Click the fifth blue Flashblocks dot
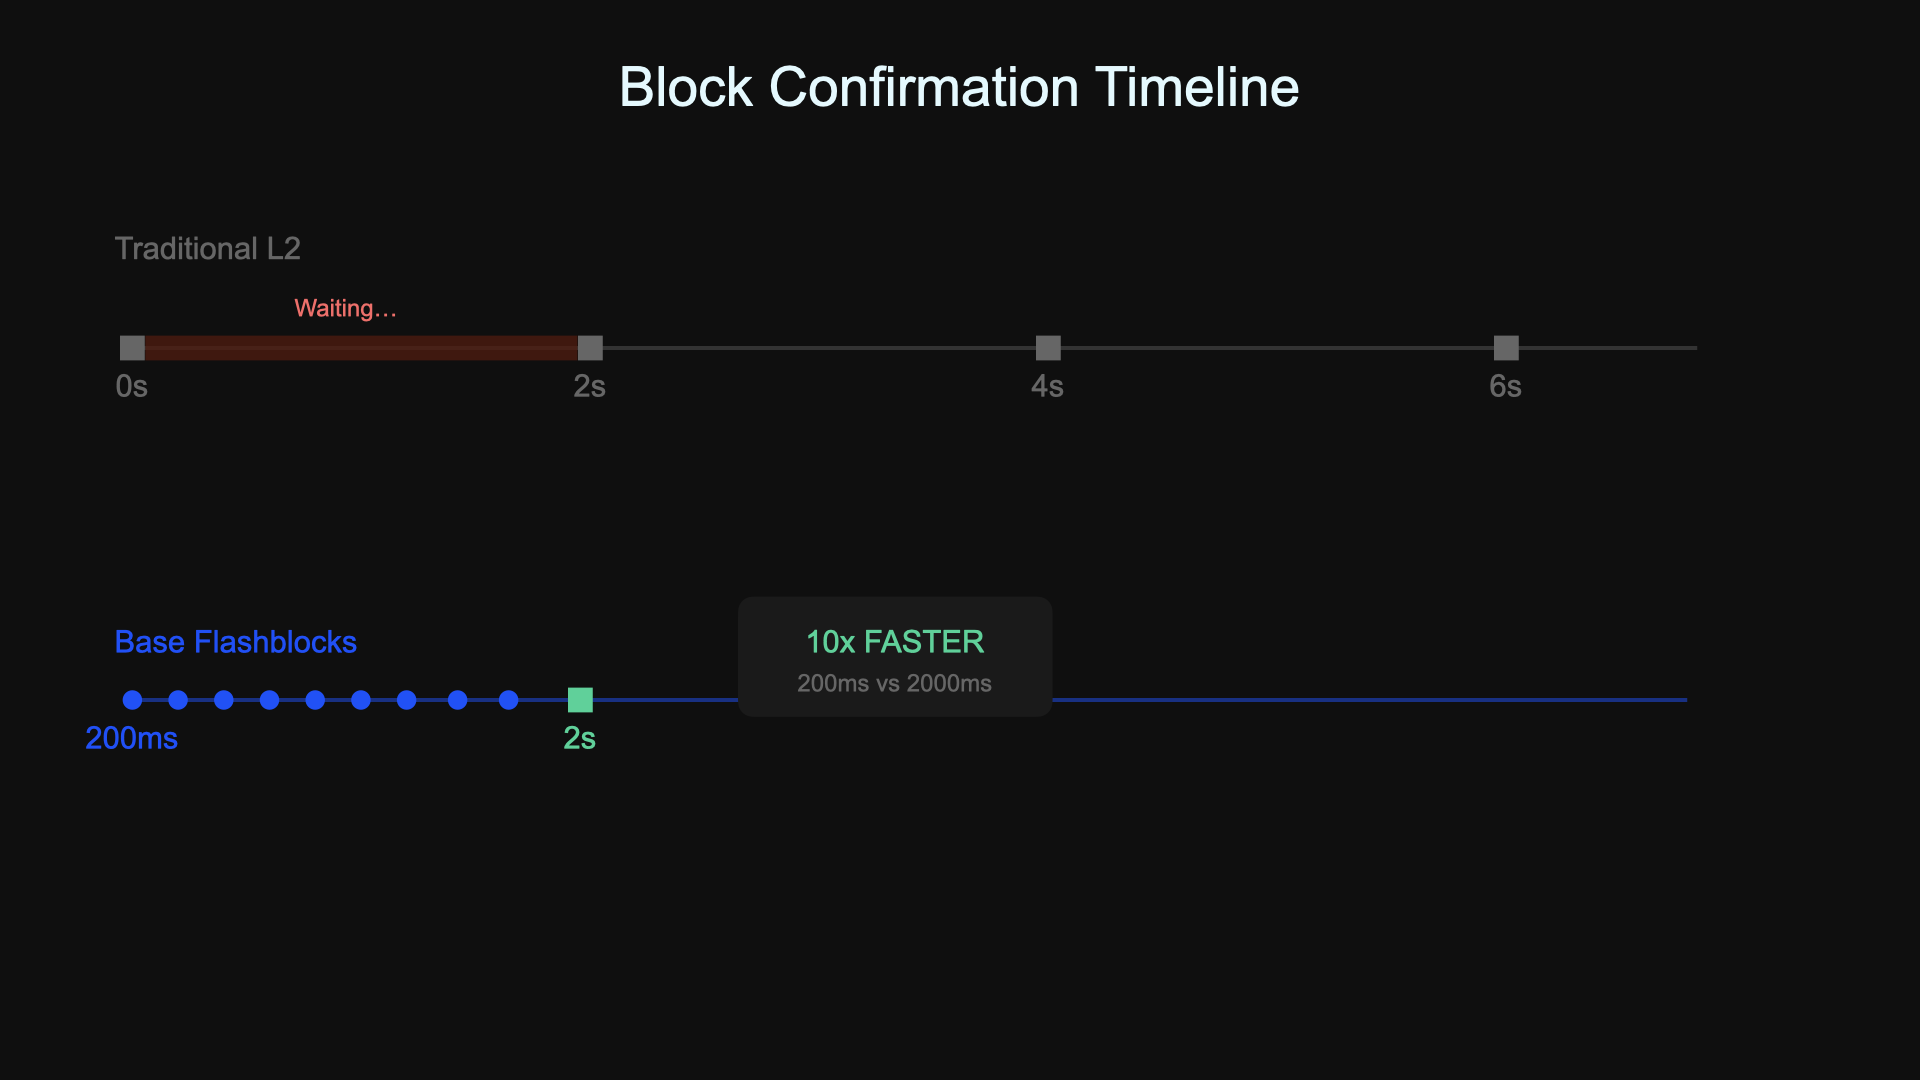This screenshot has width=1920, height=1080. point(315,700)
